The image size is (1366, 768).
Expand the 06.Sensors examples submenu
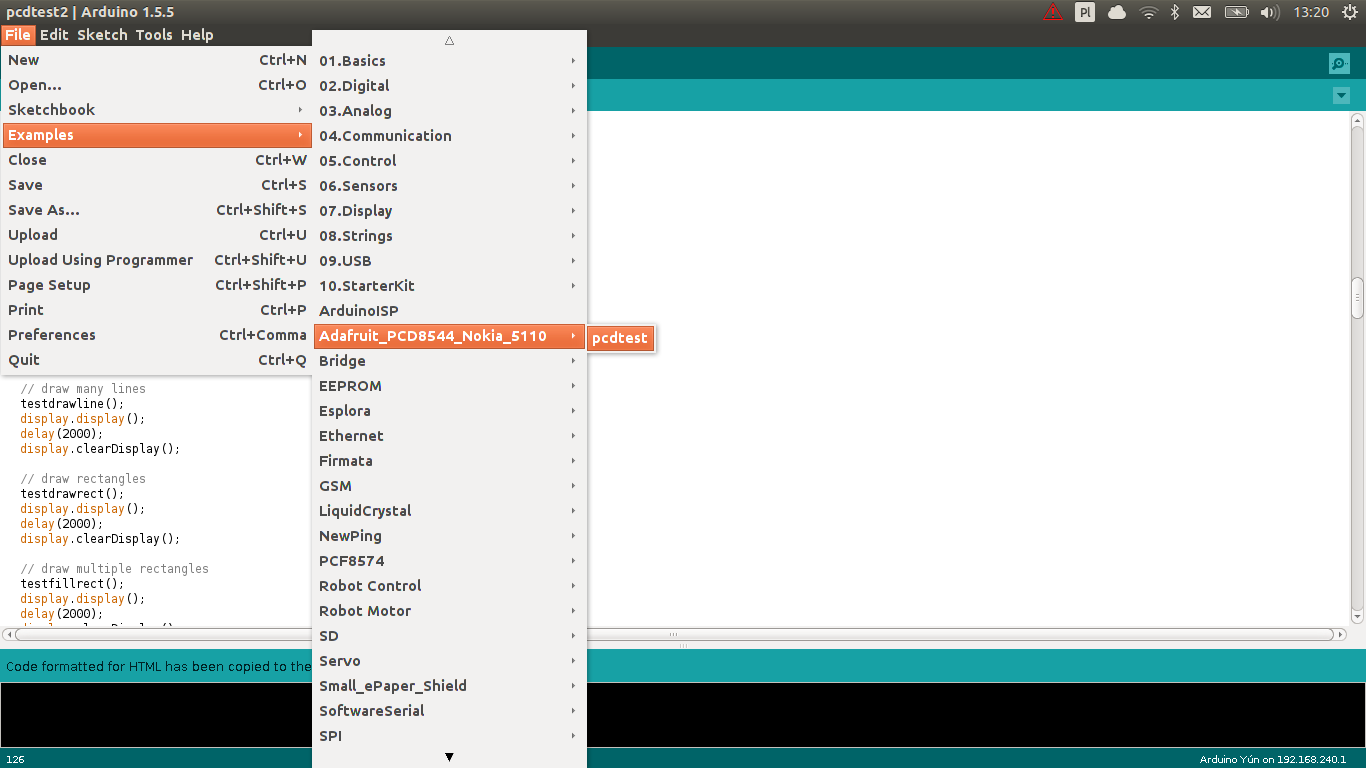[x=449, y=186]
